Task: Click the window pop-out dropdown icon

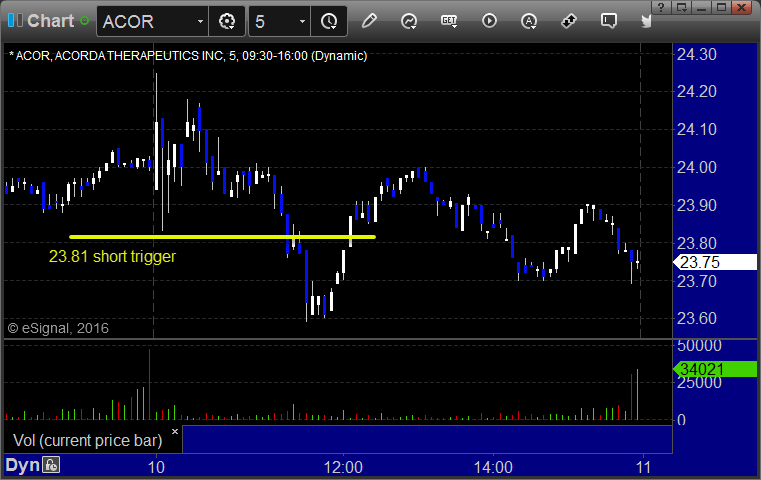Action: point(682,7)
